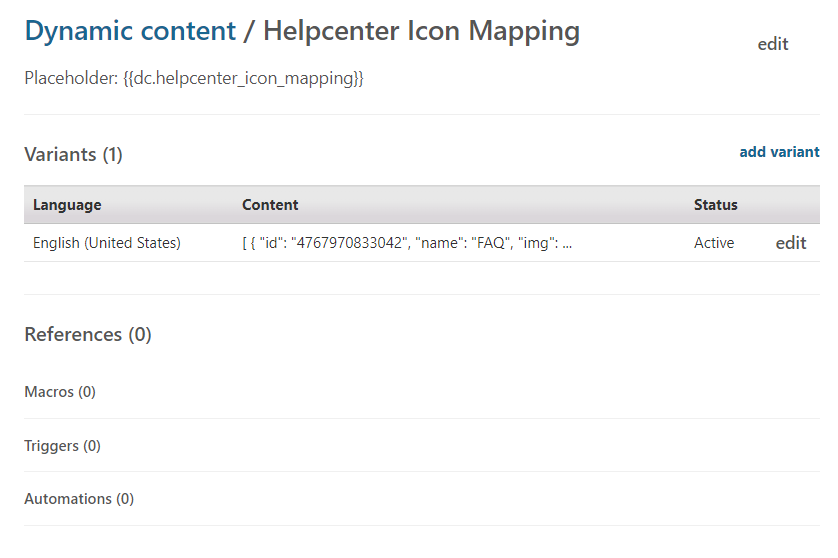This screenshot has width=838, height=558.
Task: Click the References (0) heading
Action: [88, 335]
